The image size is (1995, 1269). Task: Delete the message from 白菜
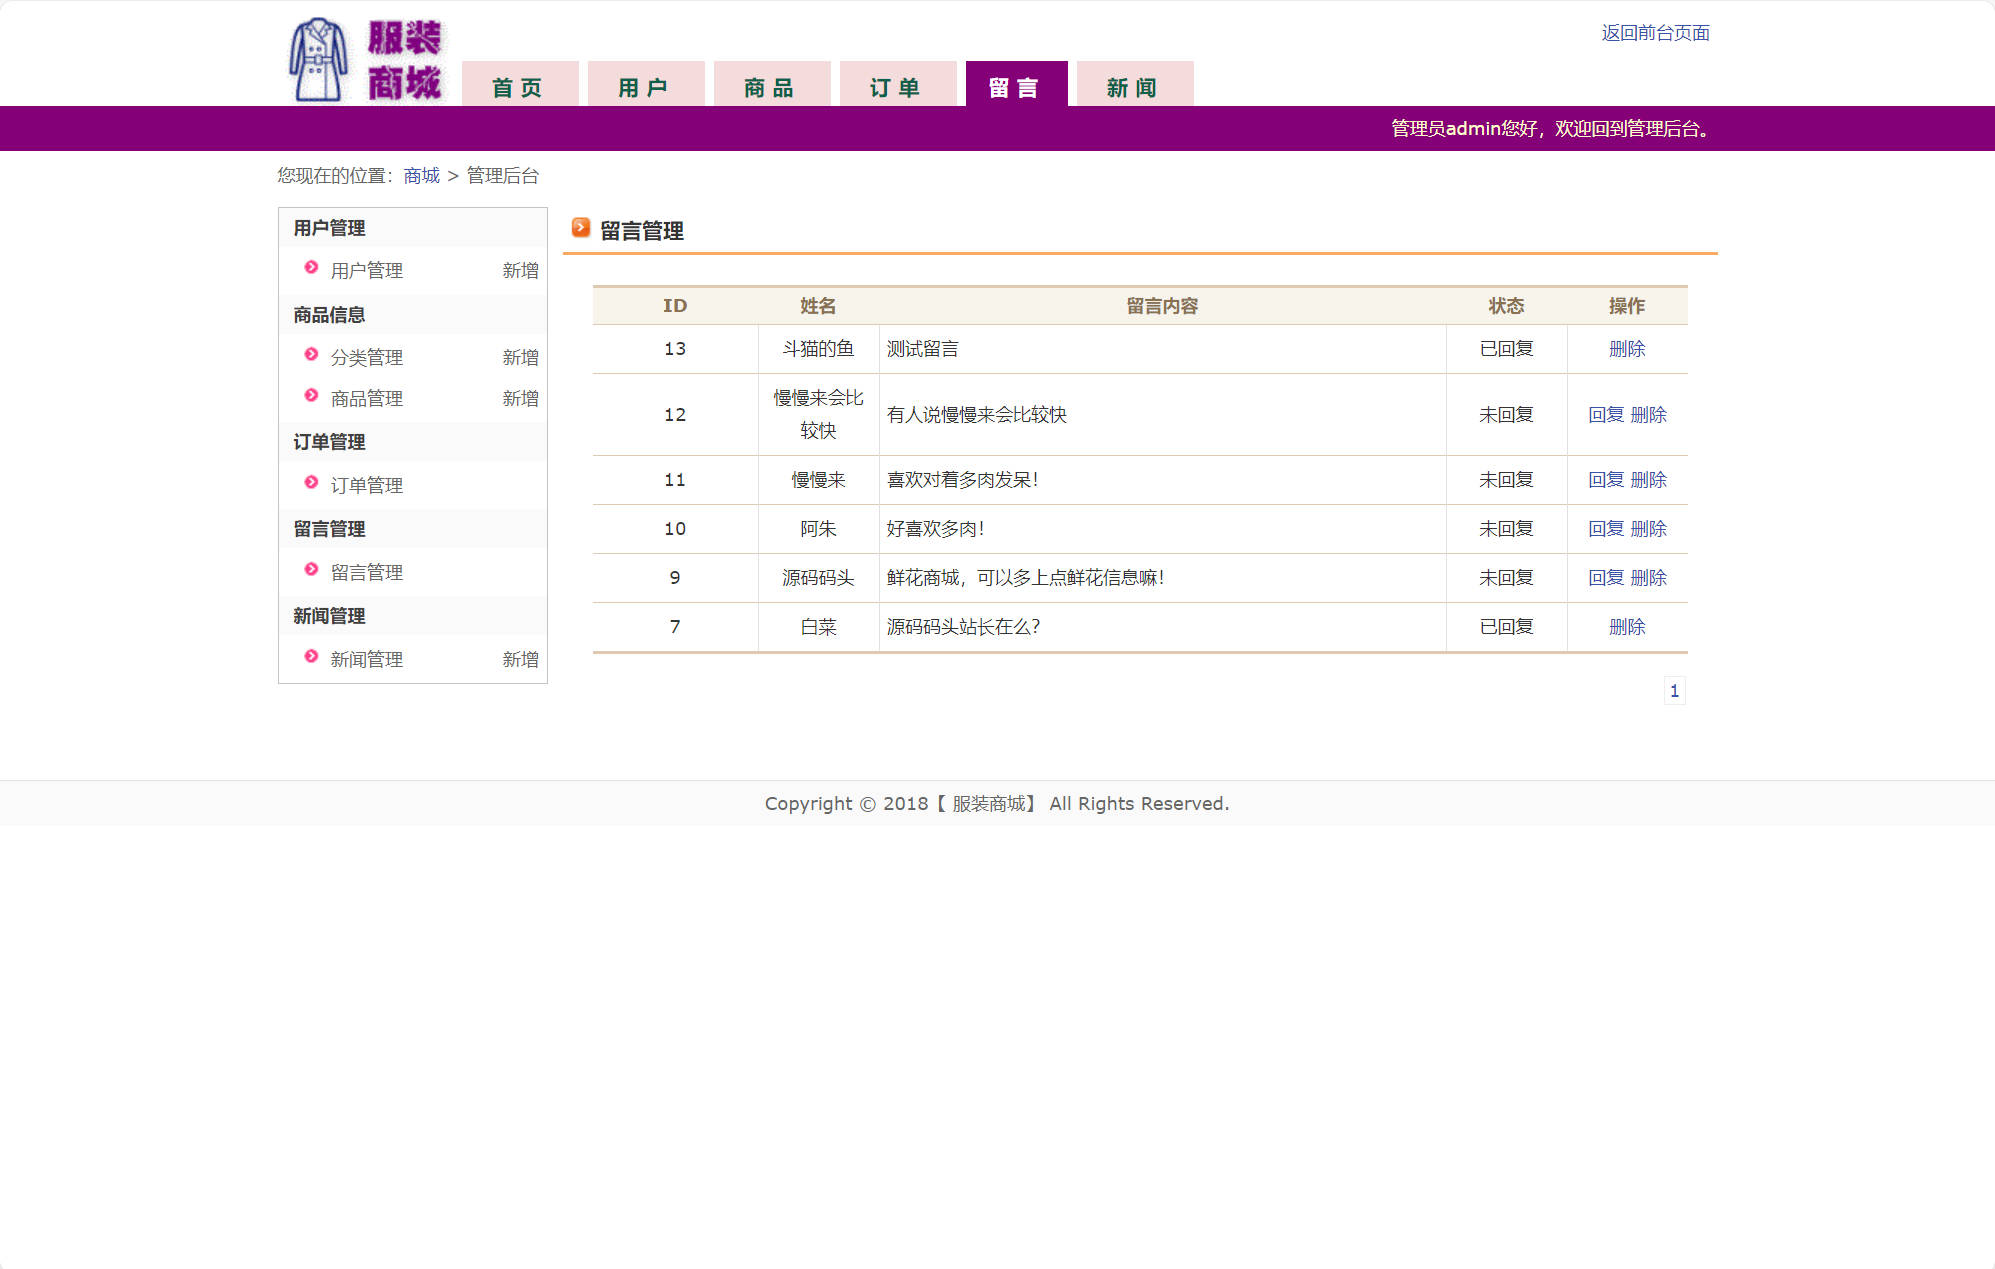coord(1627,627)
